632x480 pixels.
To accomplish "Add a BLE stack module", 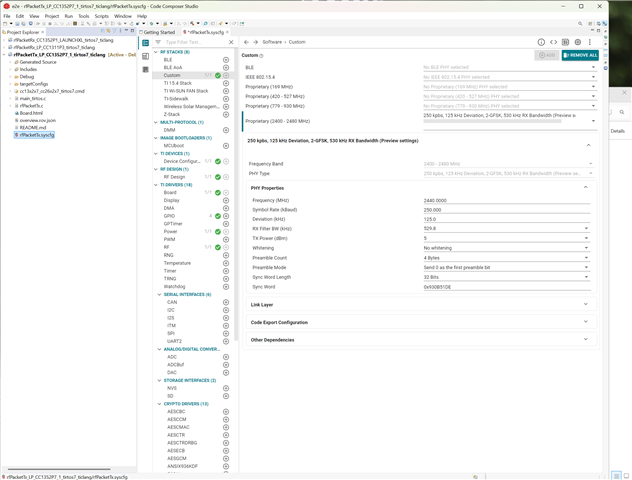I will (226, 60).
